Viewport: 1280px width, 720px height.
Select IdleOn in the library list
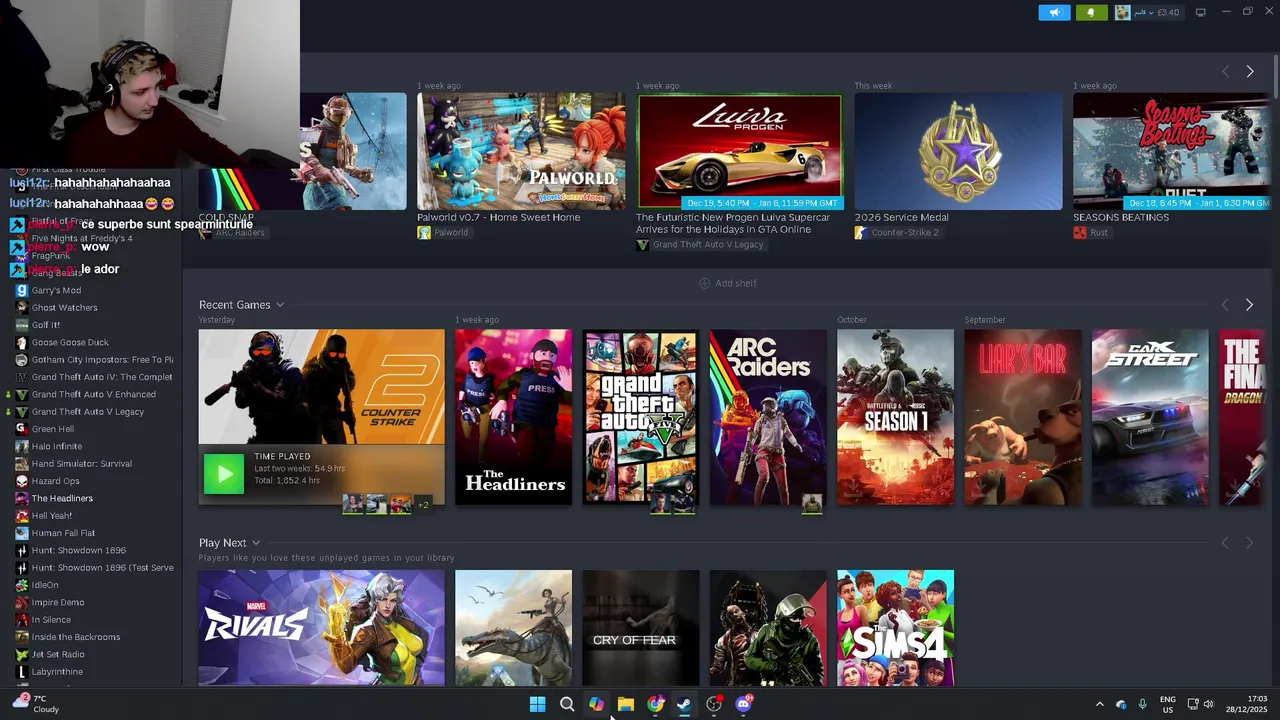tap(45, 585)
